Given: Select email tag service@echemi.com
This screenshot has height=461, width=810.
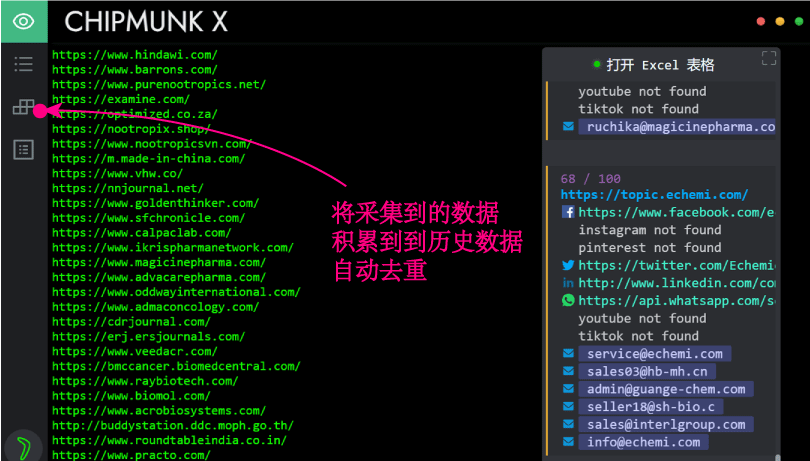Looking at the screenshot, I should point(655,354).
